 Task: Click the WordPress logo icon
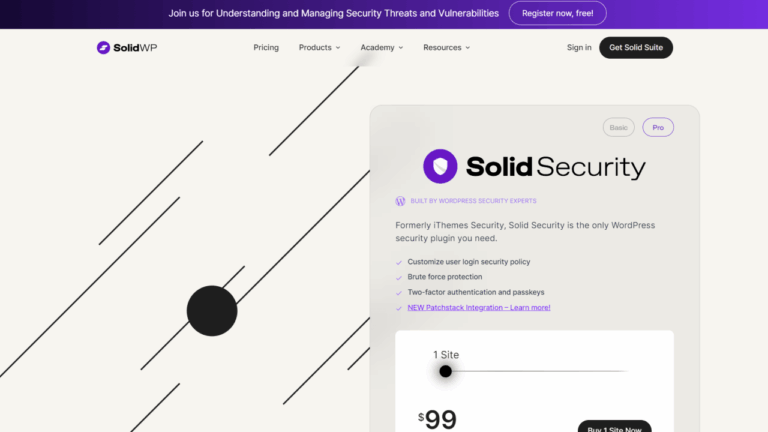tap(400, 201)
